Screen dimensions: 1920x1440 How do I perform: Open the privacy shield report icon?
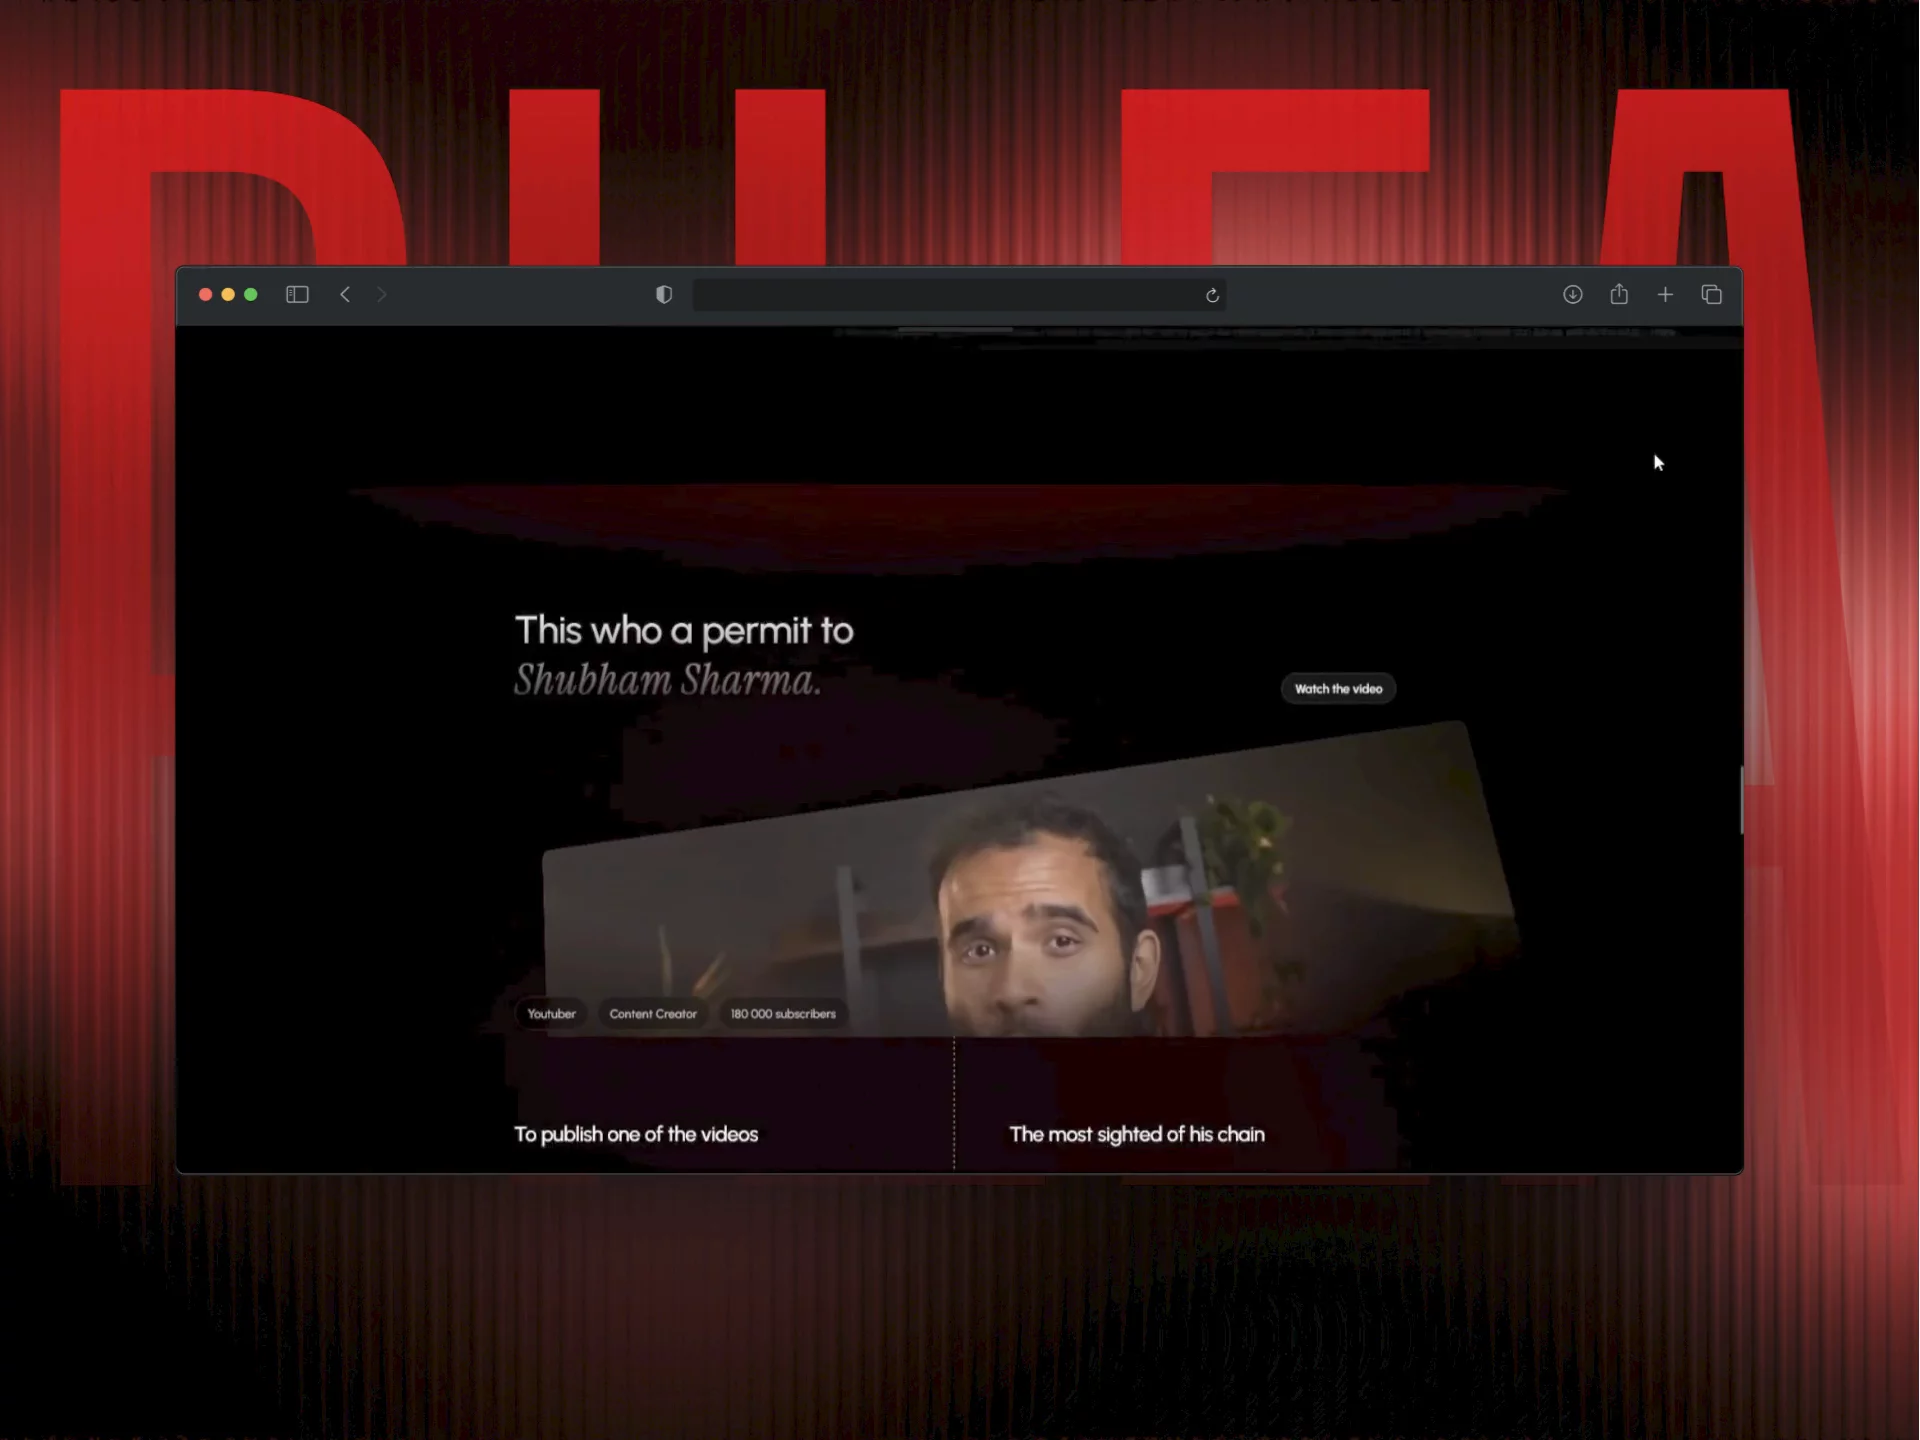664,294
